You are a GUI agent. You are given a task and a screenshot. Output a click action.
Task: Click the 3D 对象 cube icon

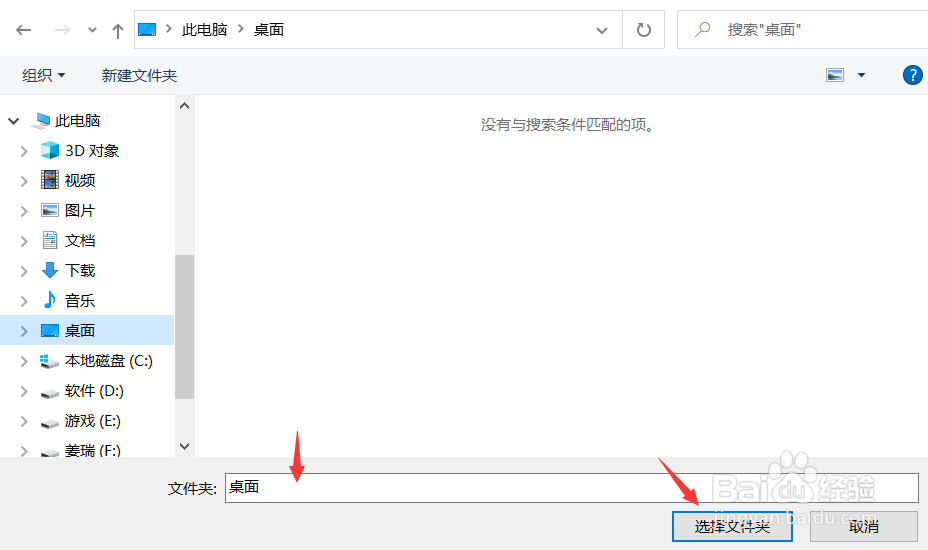tap(50, 150)
